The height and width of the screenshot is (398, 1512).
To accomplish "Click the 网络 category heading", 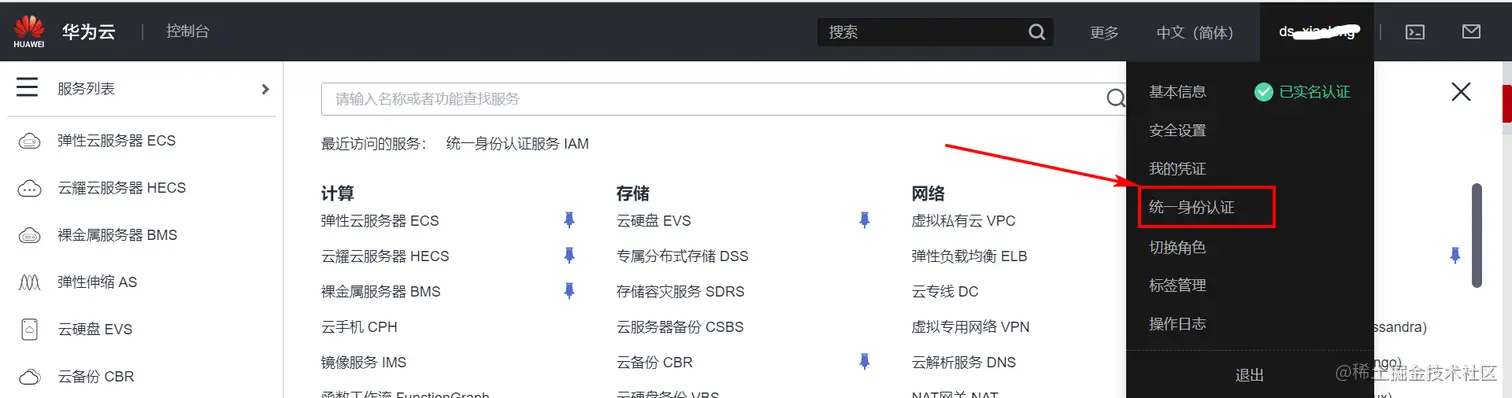I will tap(928, 193).
